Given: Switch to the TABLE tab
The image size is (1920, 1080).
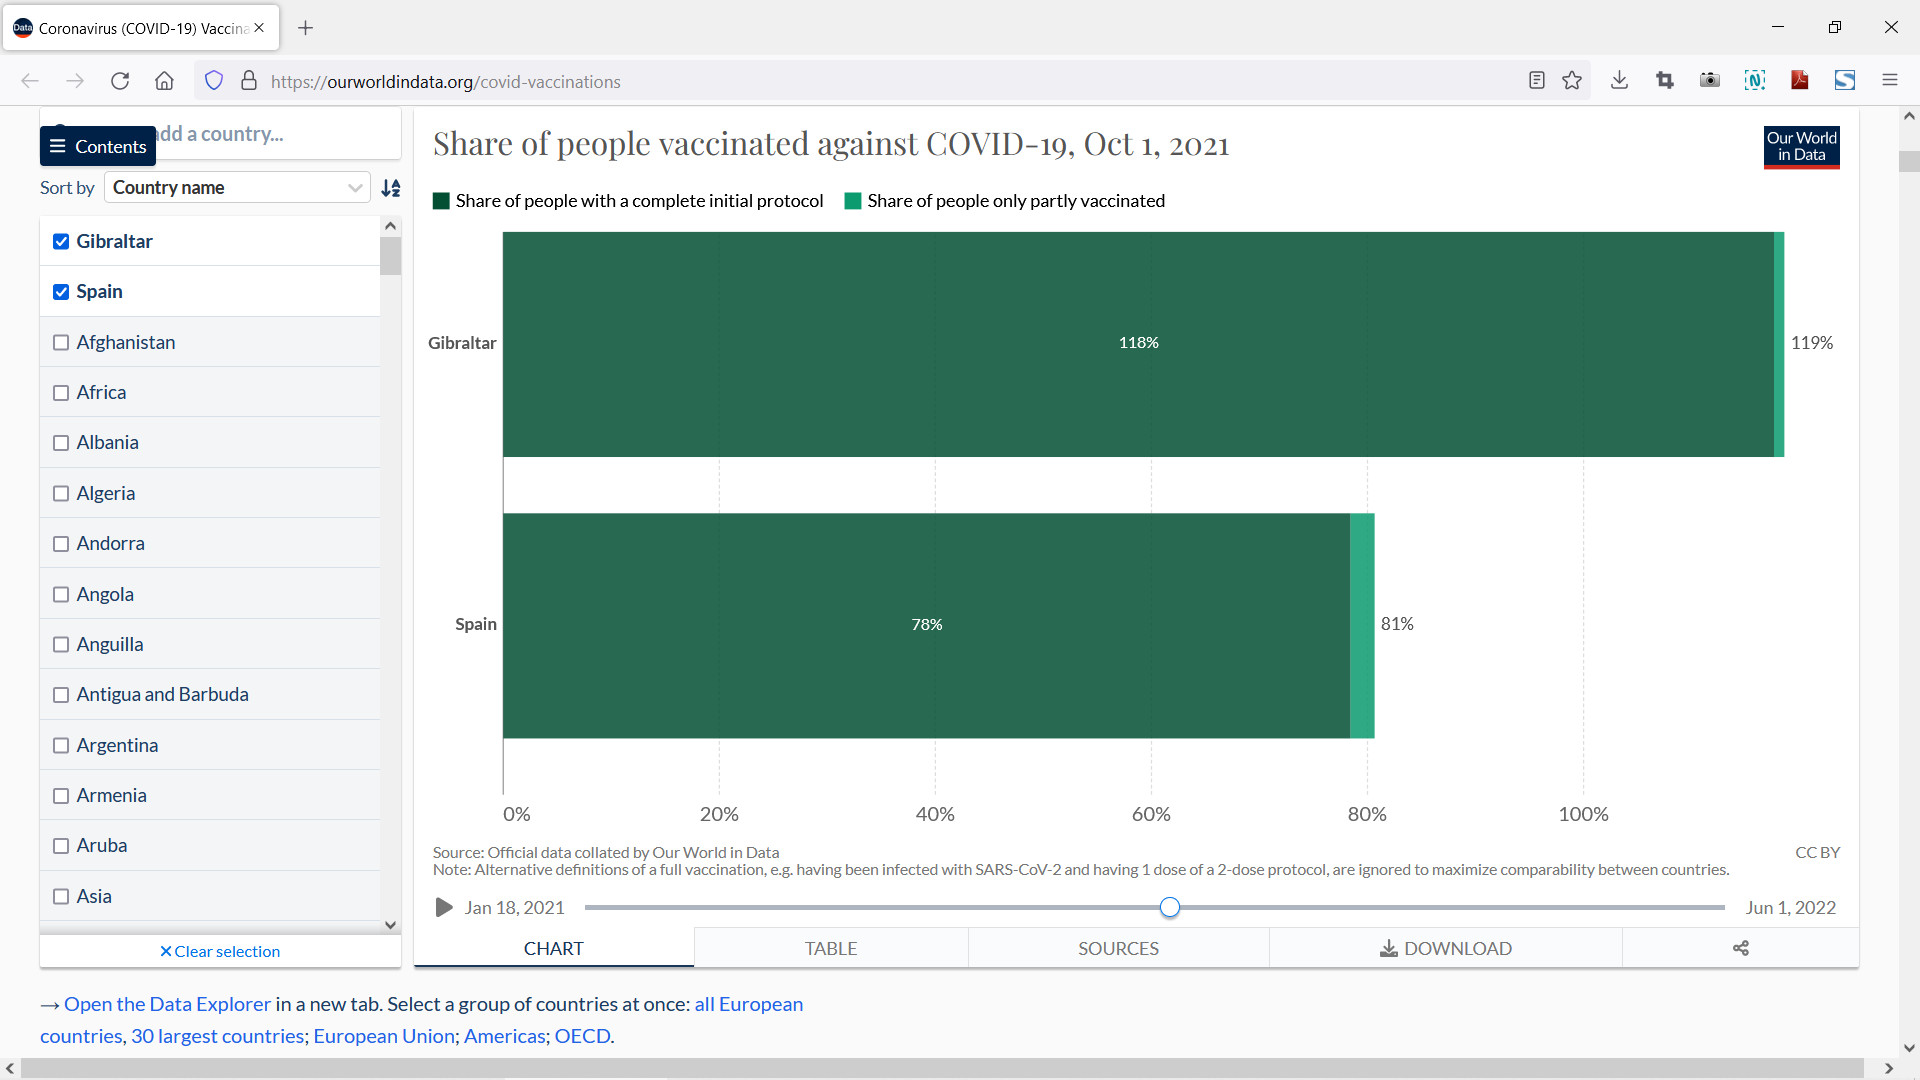Looking at the screenshot, I should click(830, 948).
